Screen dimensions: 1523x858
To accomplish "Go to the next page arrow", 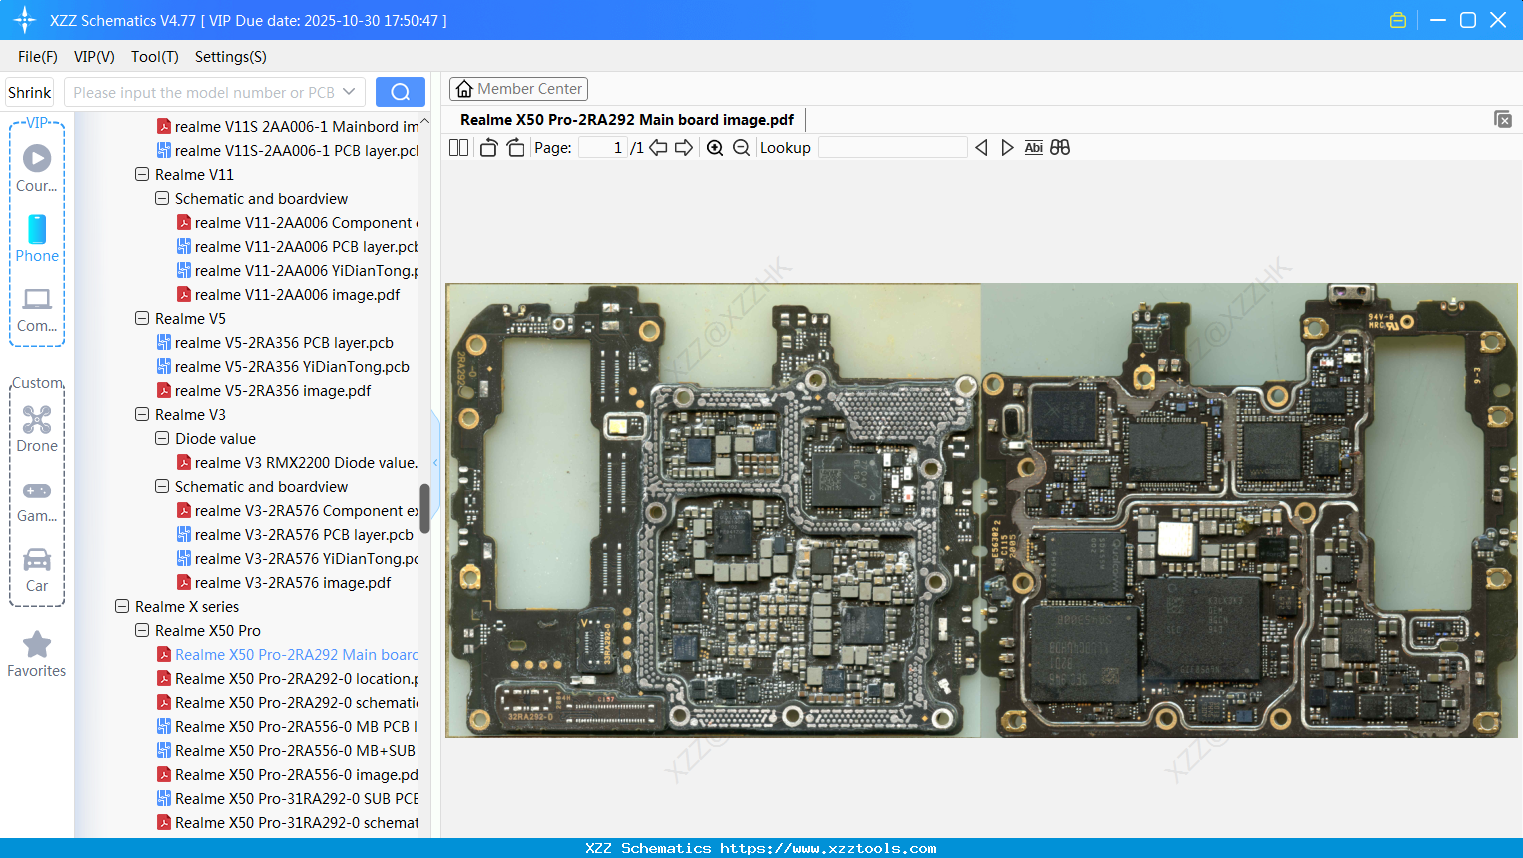I will [684, 148].
